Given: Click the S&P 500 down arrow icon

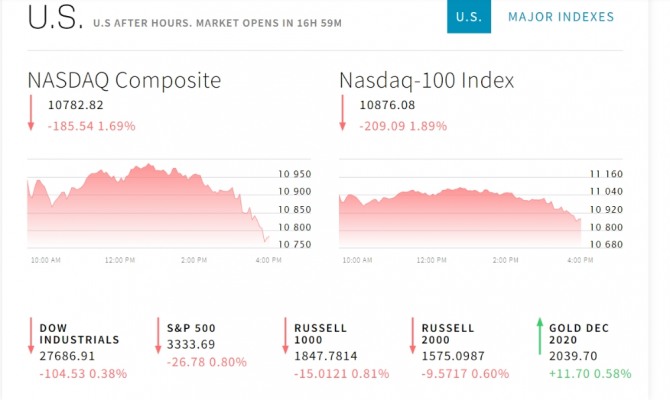Looking at the screenshot, I should click(x=159, y=336).
